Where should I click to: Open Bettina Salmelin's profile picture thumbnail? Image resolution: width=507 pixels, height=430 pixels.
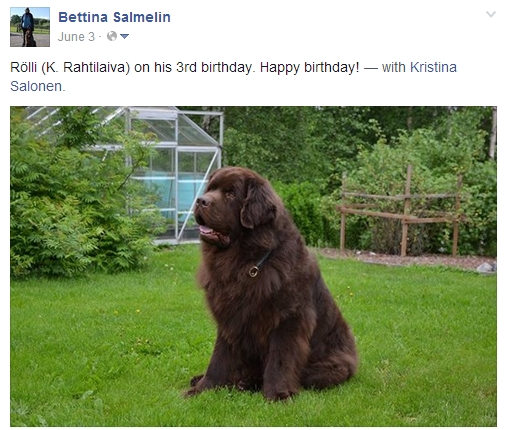click(30, 27)
